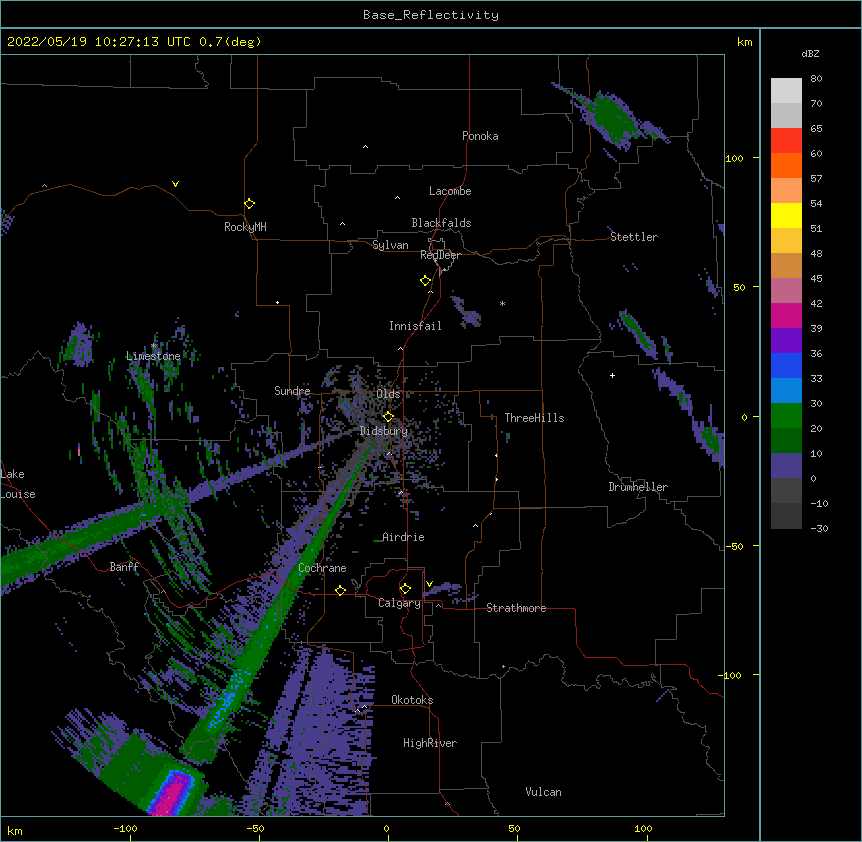This screenshot has height=842, width=862.
Task: Select the red 60-65 dBZ legend swatch
Action: [786, 140]
